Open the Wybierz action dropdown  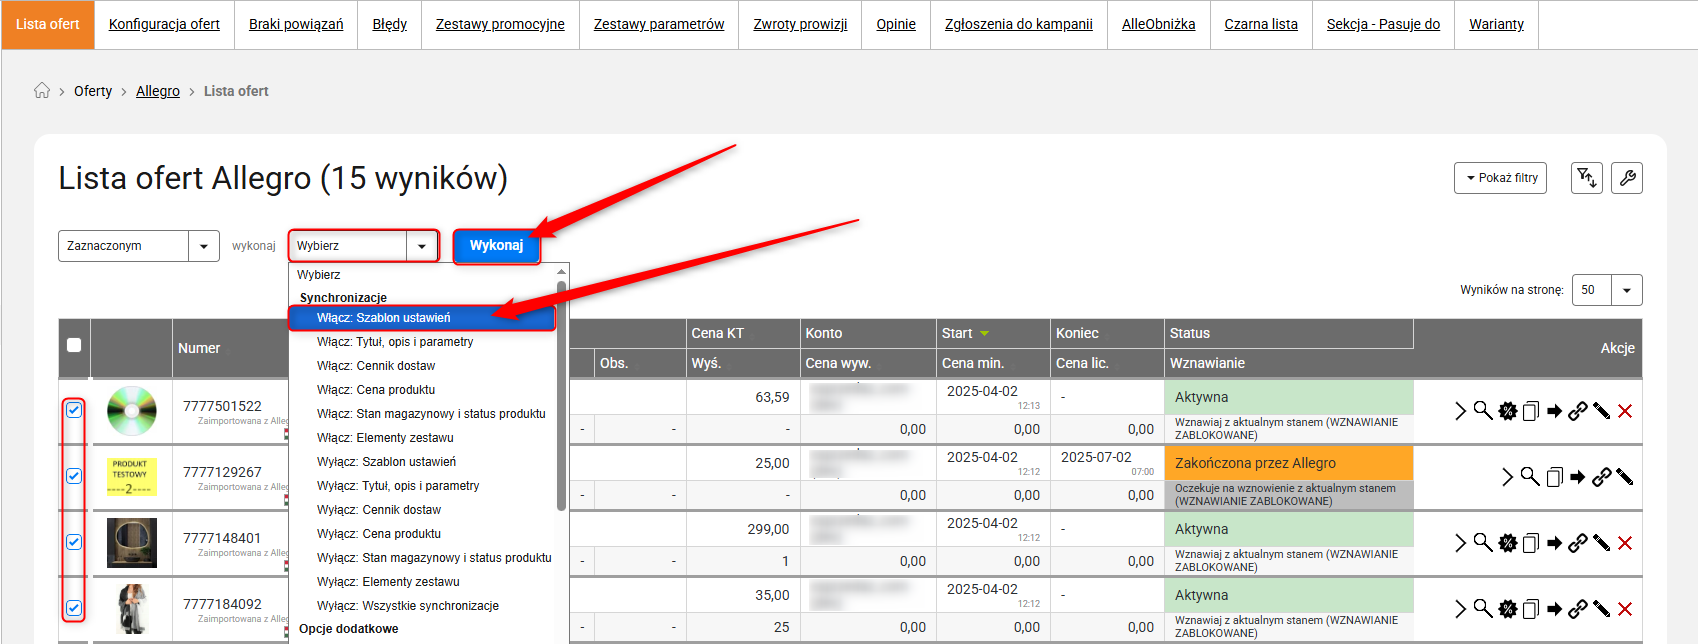[364, 246]
